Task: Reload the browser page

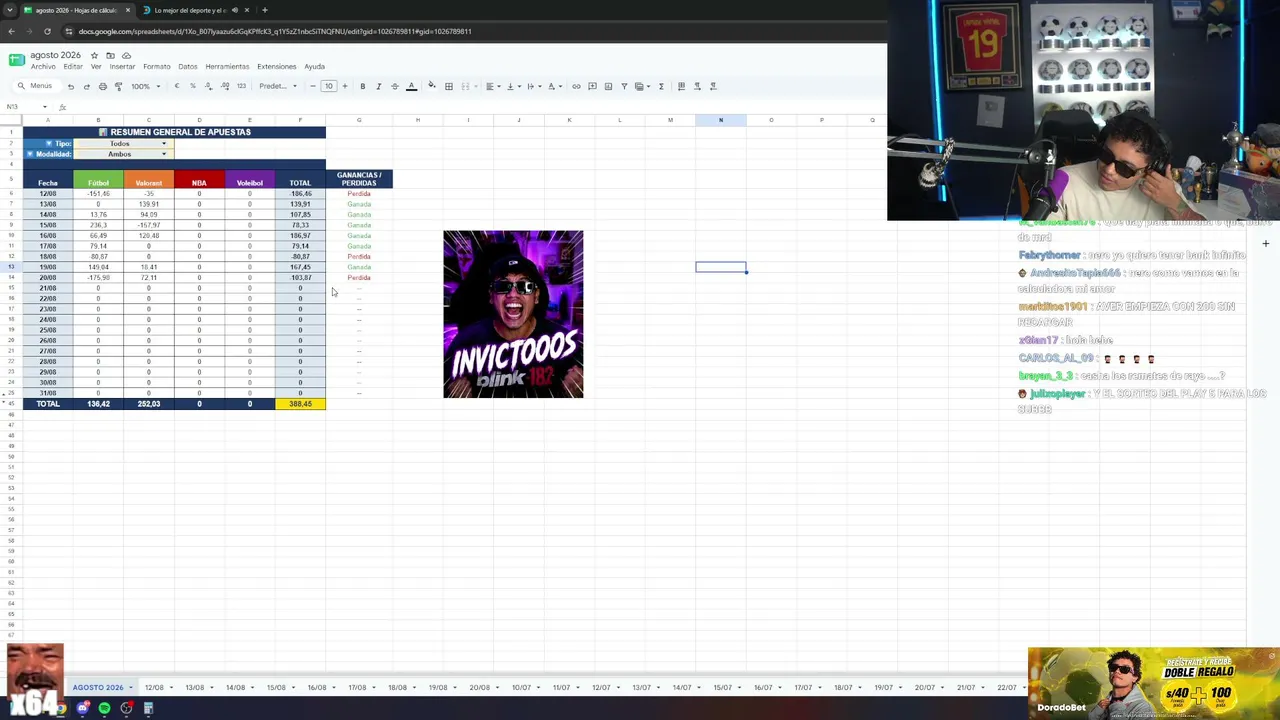Action: [48, 31]
